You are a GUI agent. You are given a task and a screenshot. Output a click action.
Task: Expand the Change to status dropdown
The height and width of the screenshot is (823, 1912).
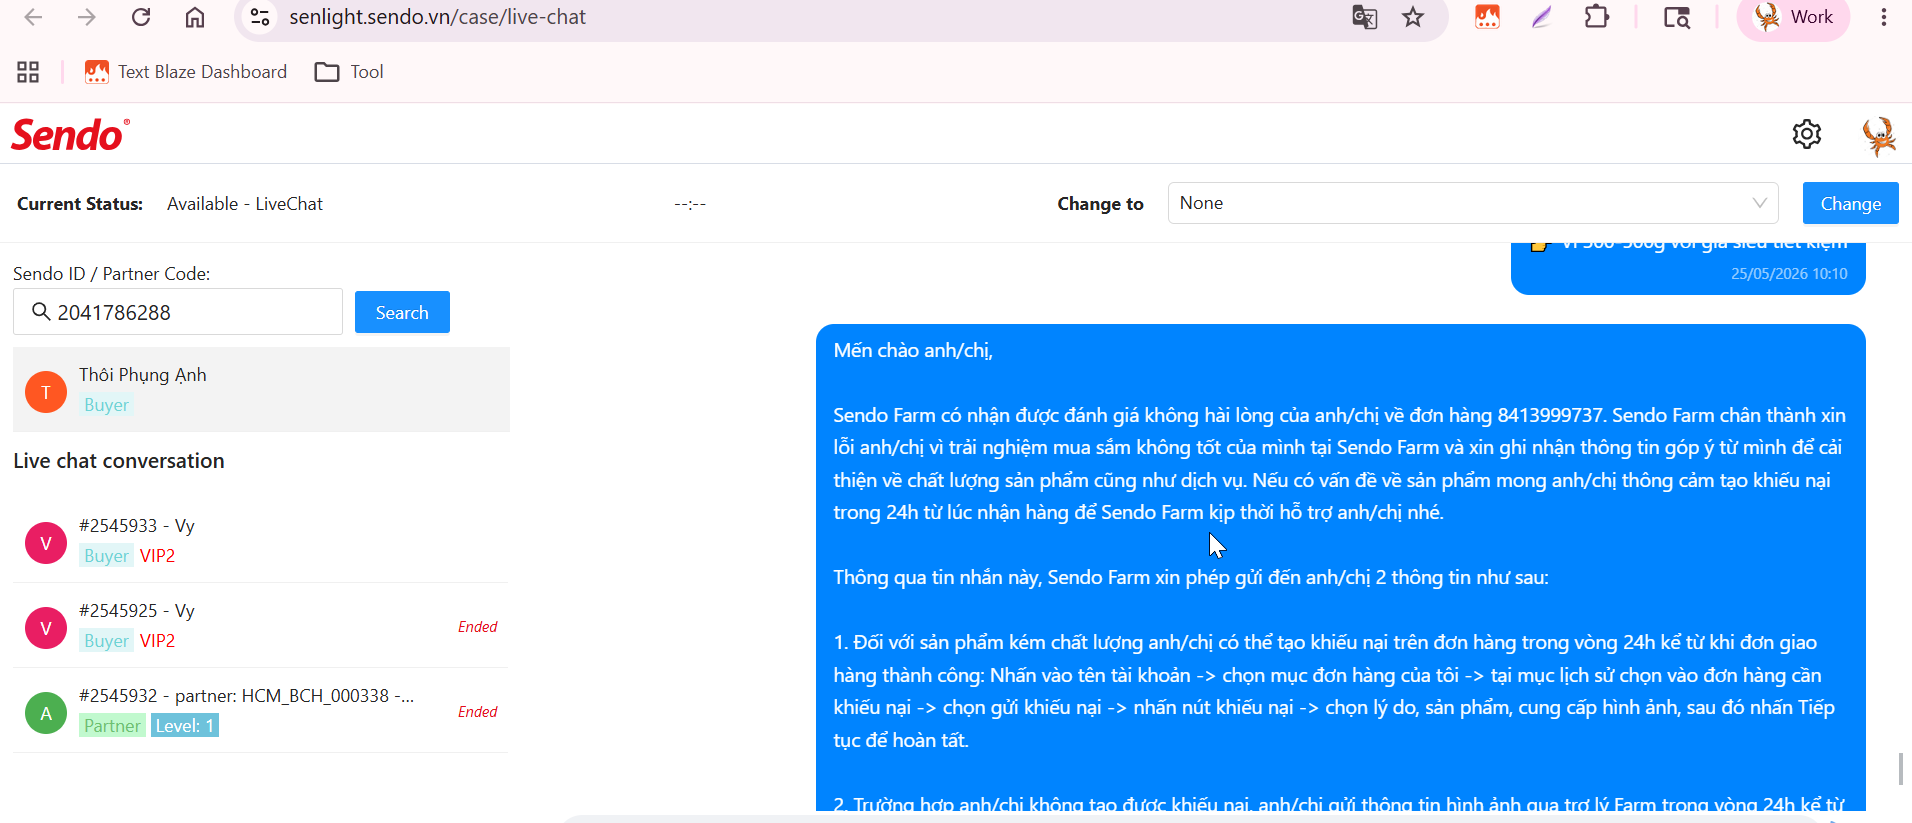[1472, 203]
